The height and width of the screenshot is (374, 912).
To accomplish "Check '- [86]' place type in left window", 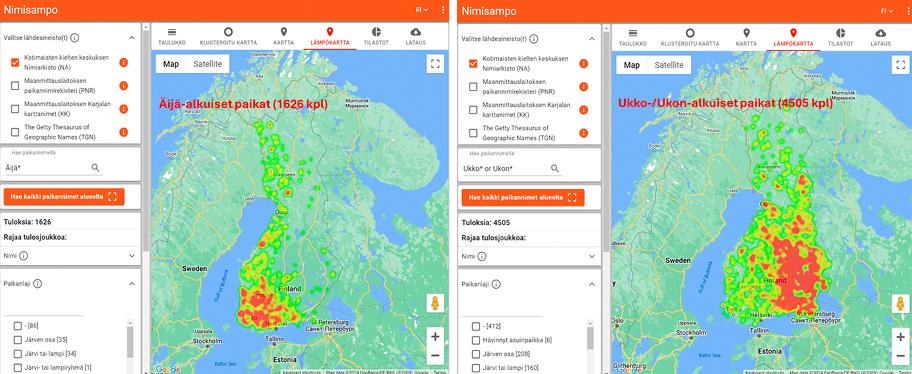I will [18, 326].
